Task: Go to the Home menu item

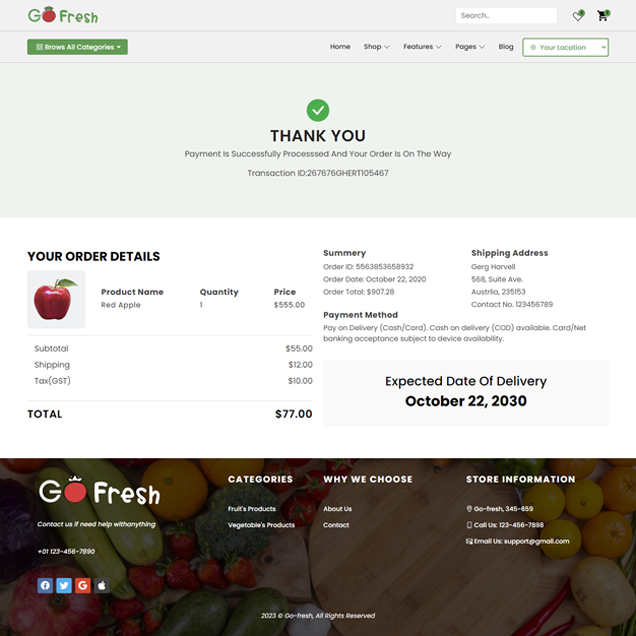Action: click(340, 47)
